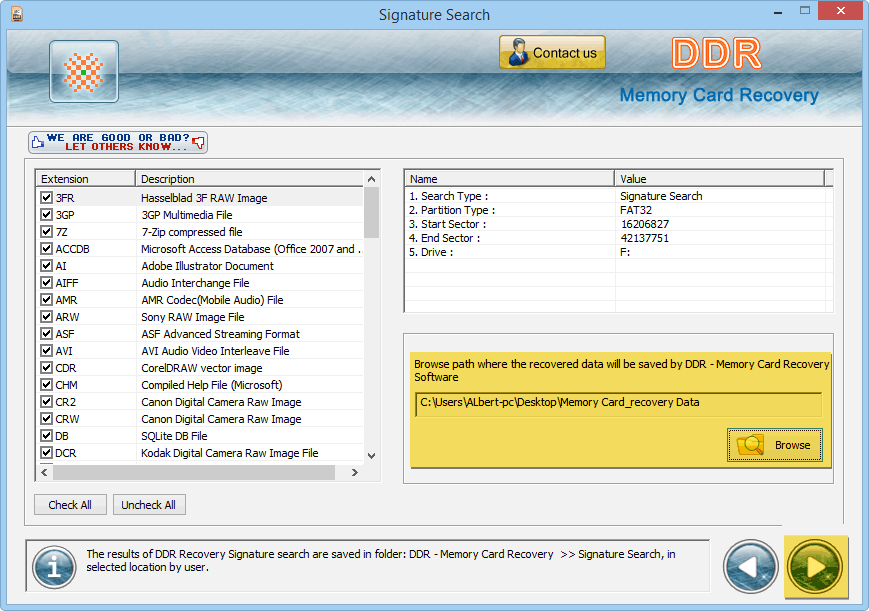Select 'Sony RAW Image File' description
Viewport: 869px width, 611px height.
(192, 317)
